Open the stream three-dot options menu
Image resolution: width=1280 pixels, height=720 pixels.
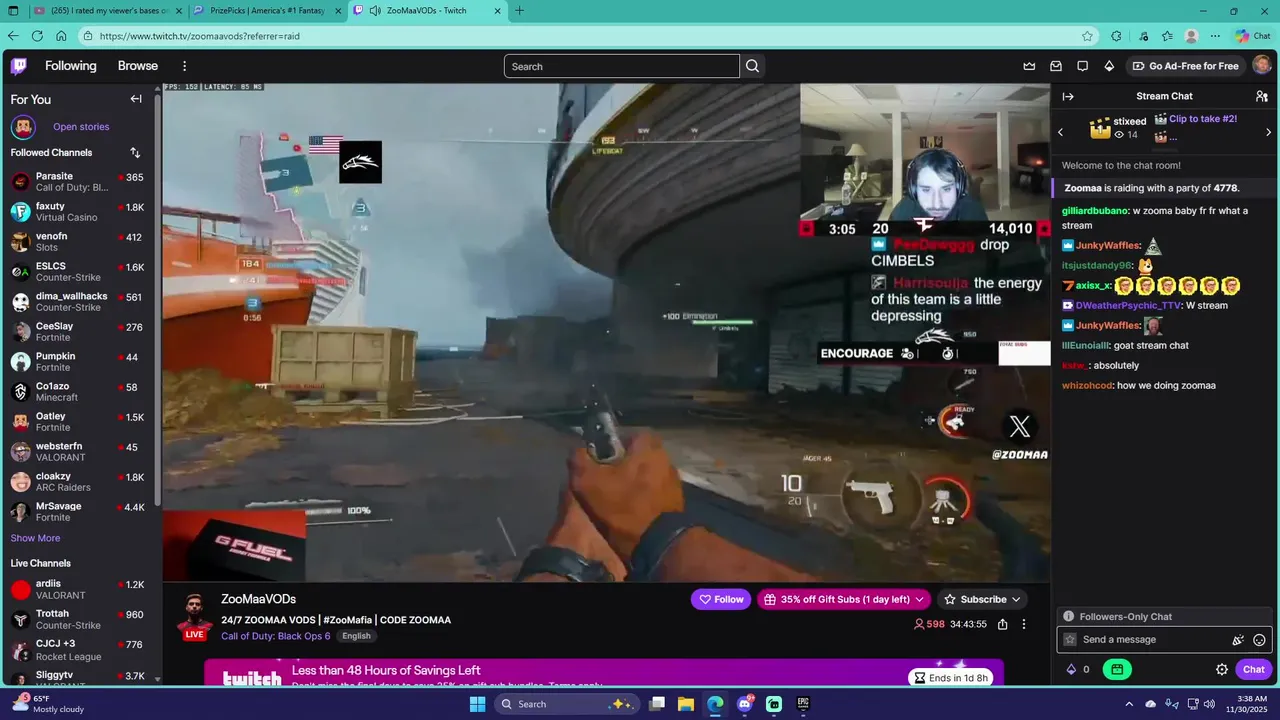coord(1023,624)
